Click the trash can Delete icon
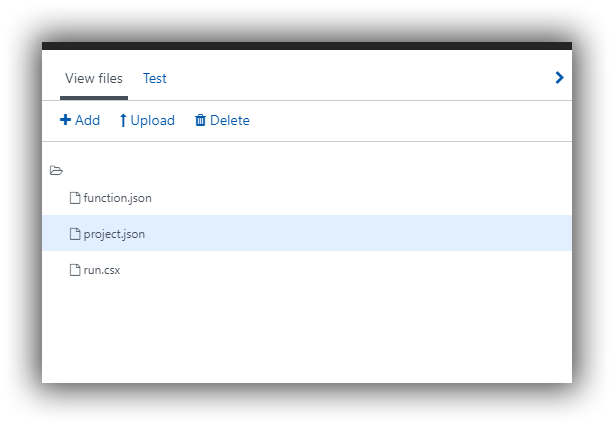This screenshot has height=425, width=614. pos(200,120)
